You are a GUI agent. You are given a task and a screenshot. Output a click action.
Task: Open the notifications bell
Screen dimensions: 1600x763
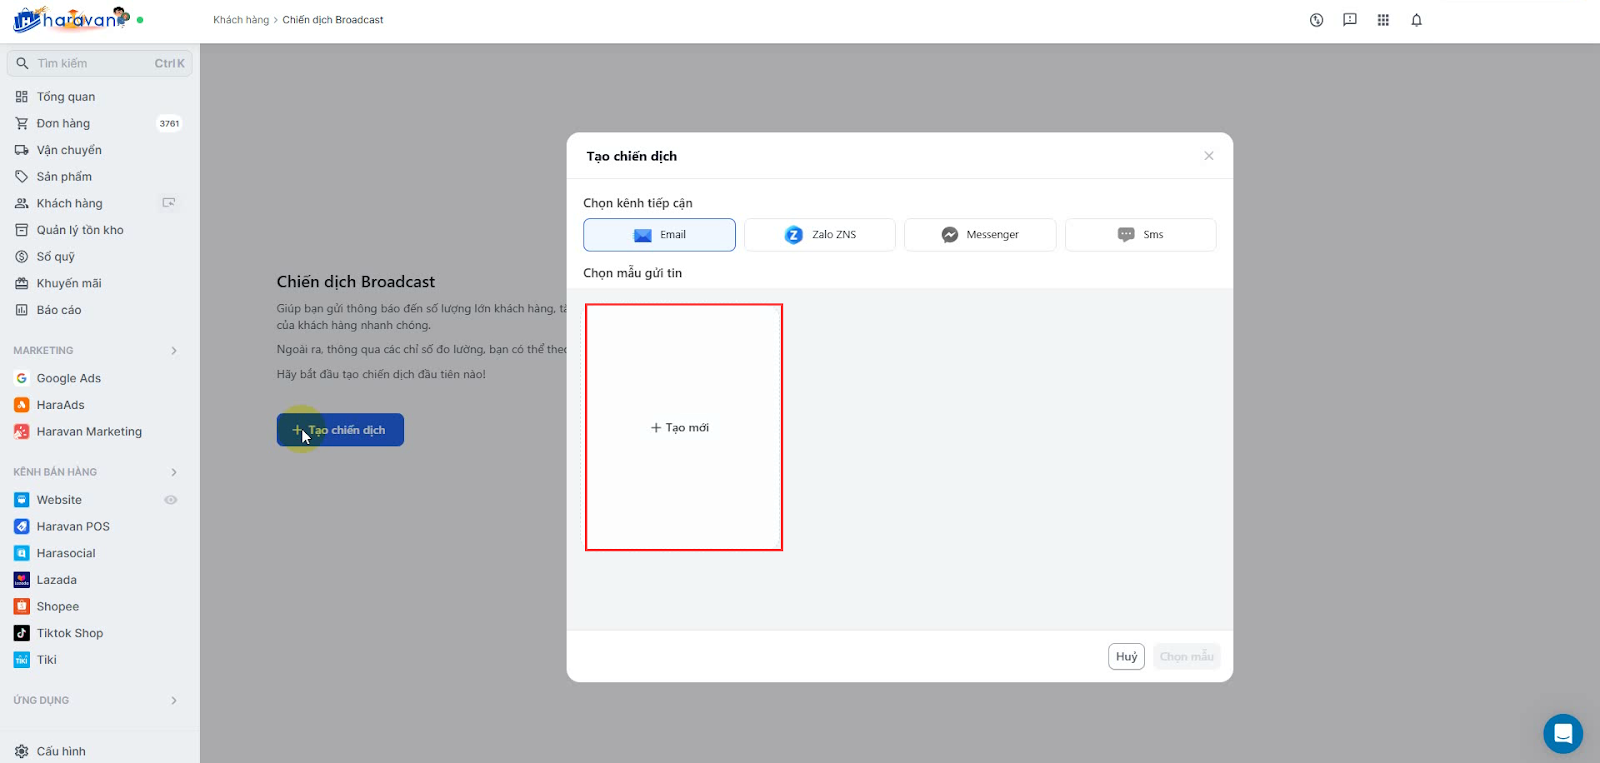[x=1416, y=20]
